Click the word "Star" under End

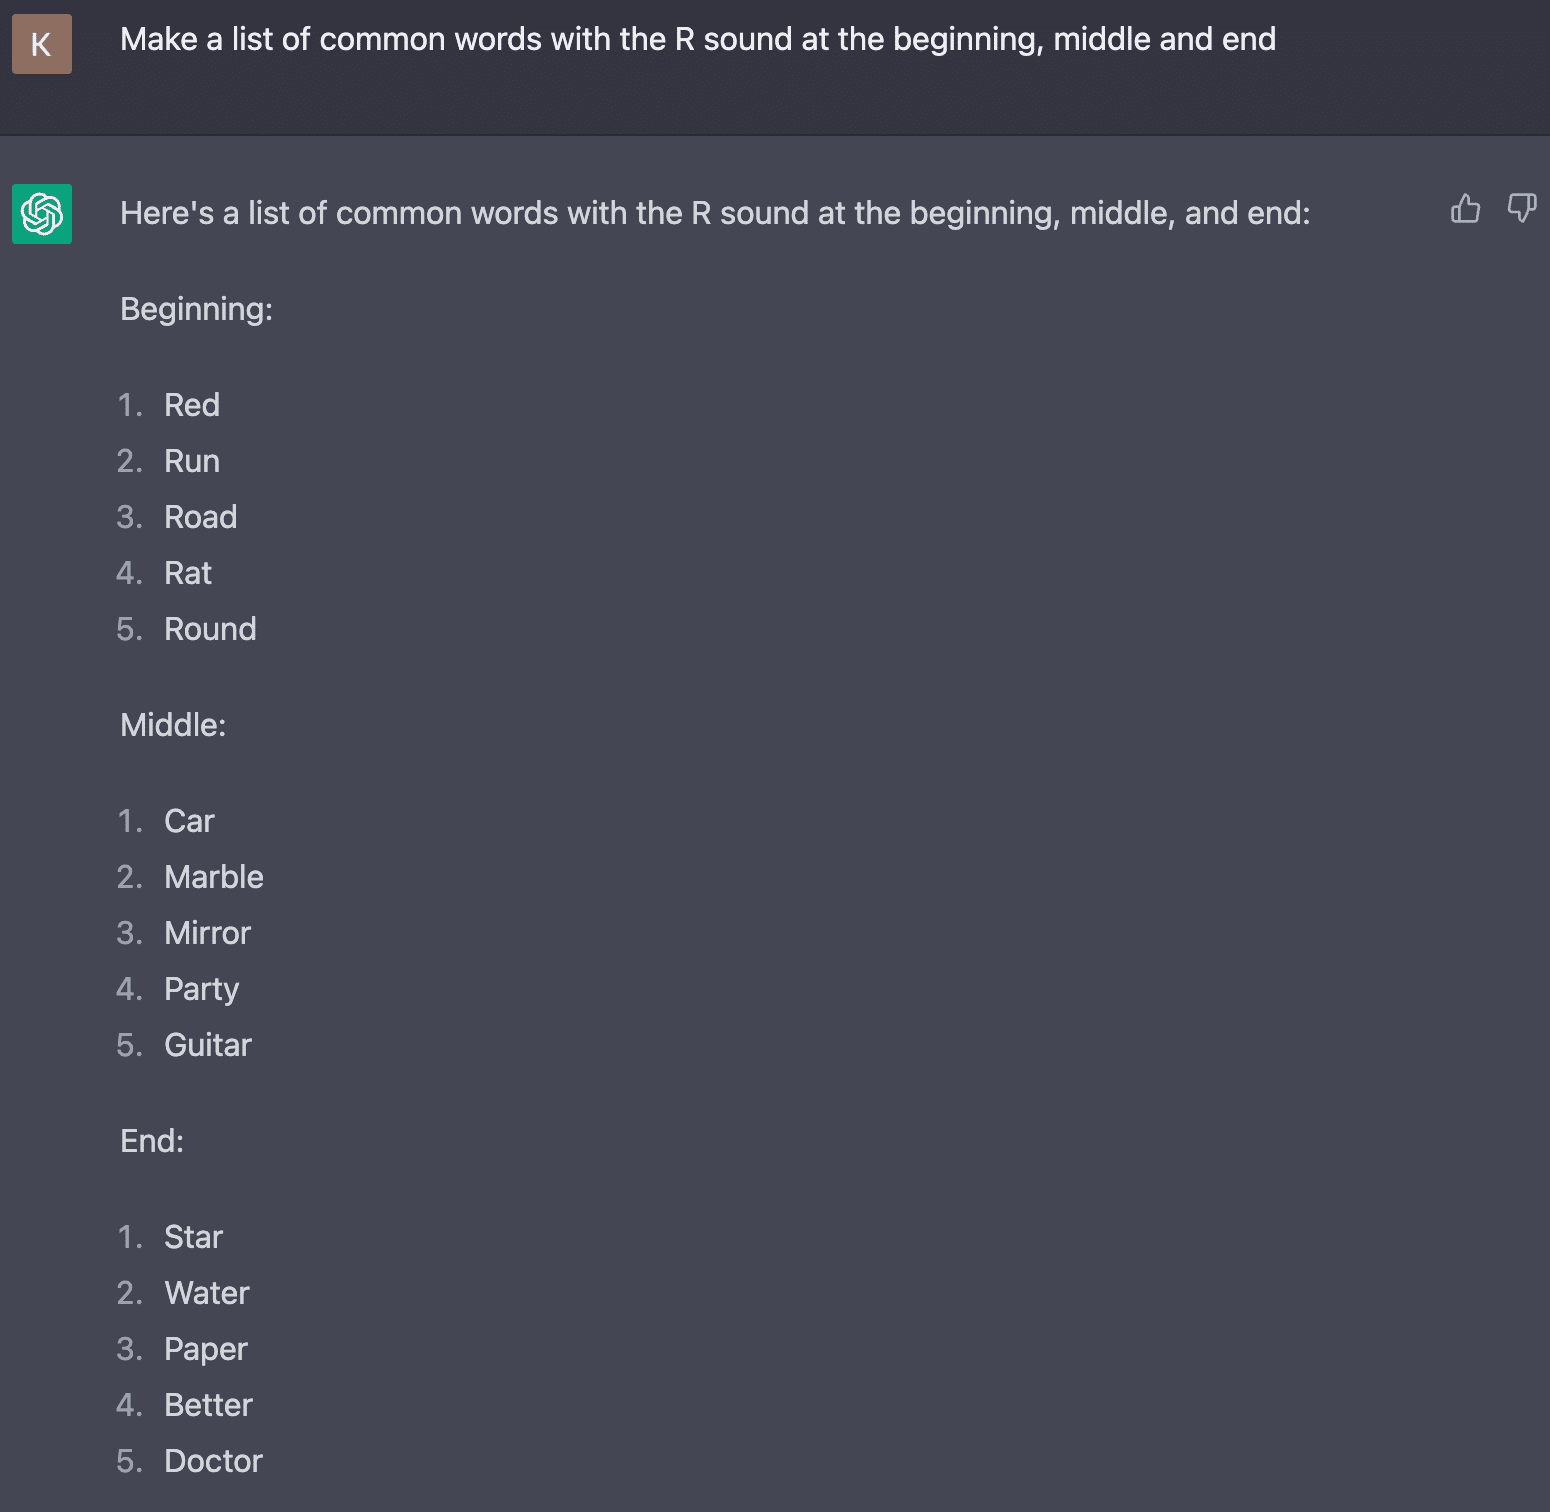coord(193,1237)
